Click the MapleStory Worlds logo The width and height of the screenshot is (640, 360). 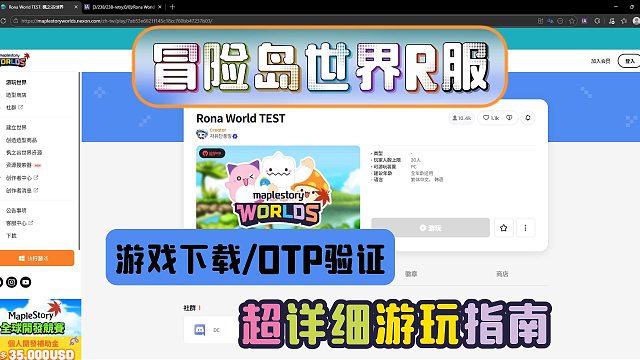[x=14, y=60]
